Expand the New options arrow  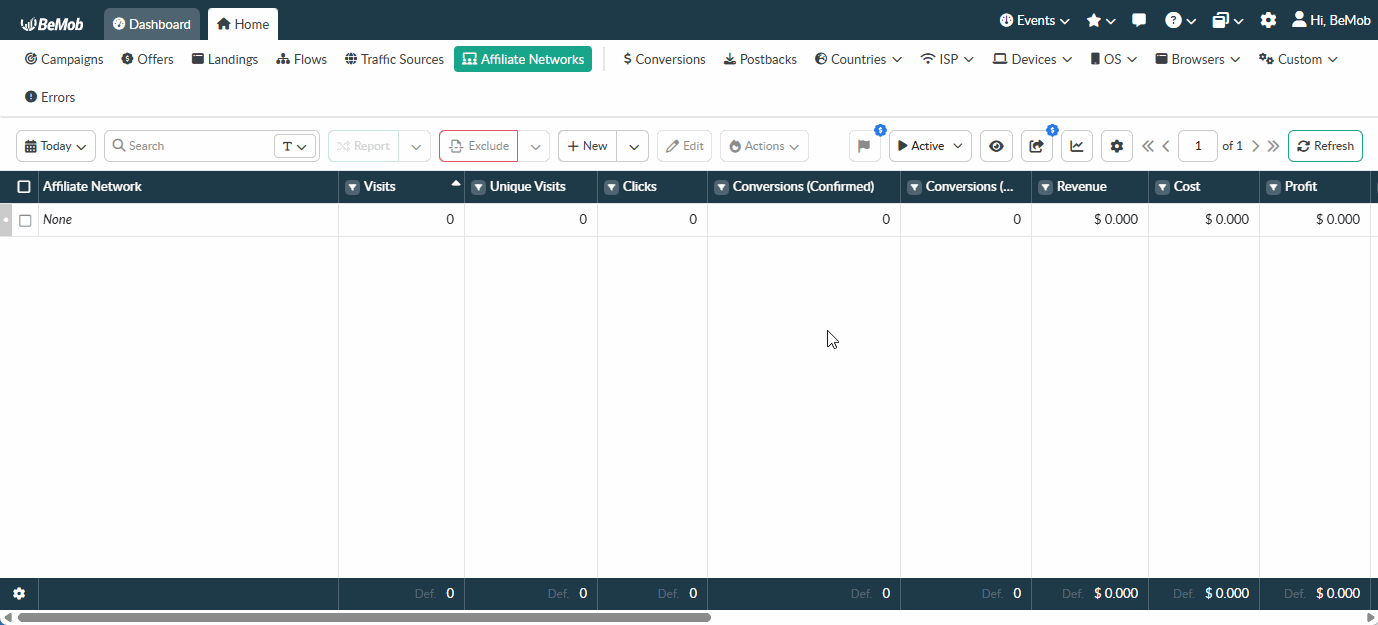tap(633, 146)
